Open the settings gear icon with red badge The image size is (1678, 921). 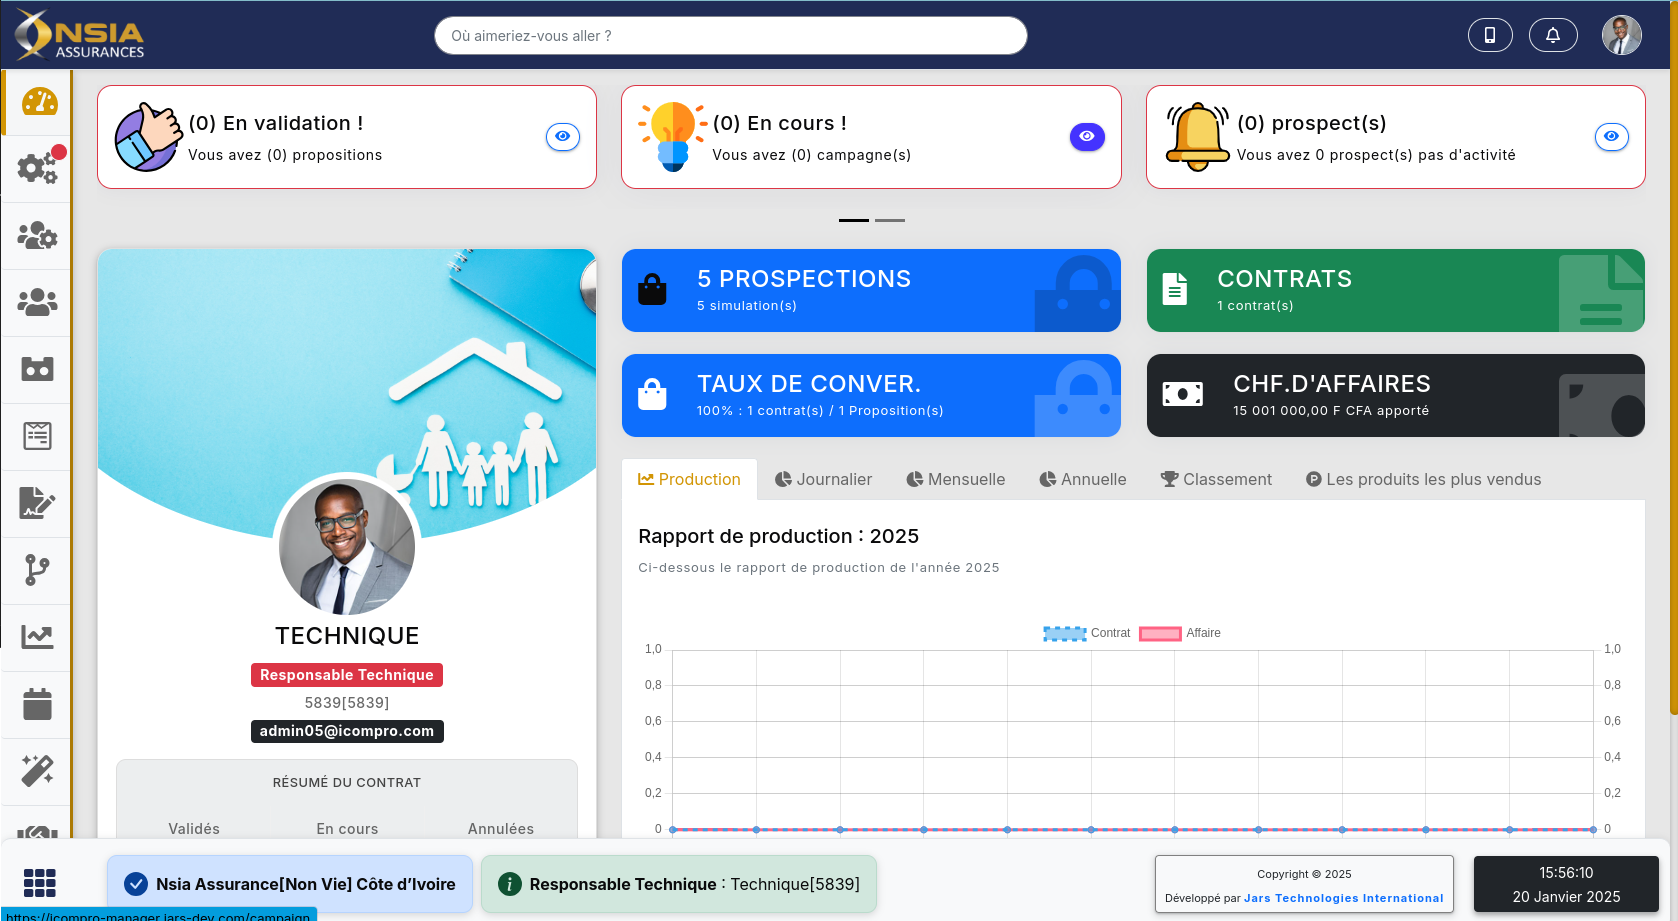(37, 168)
